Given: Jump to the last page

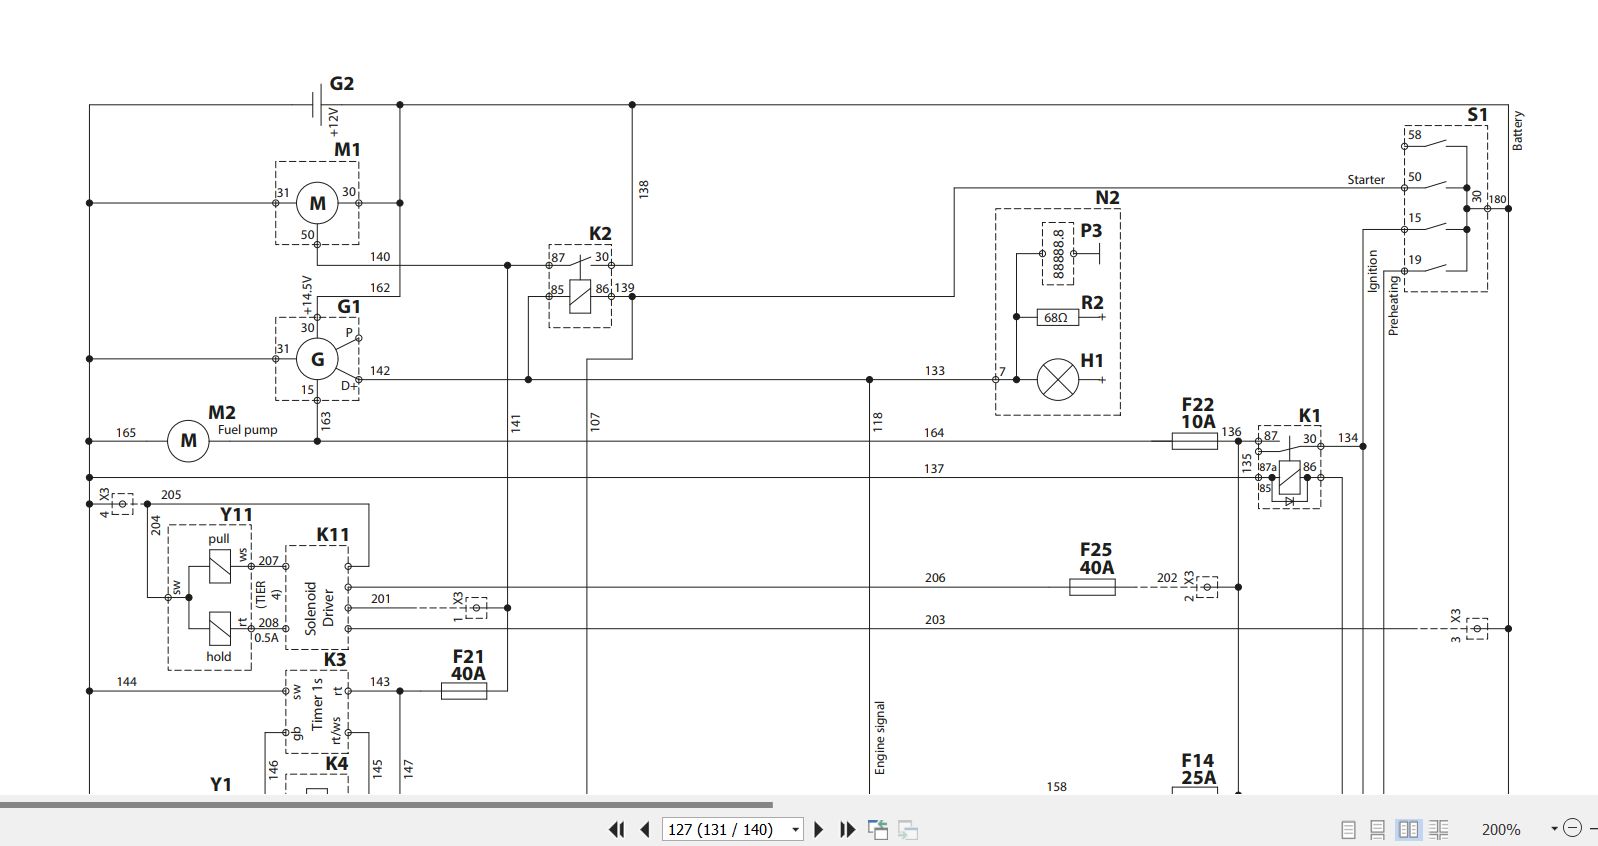Looking at the screenshot, I should (x=847, y=829).
